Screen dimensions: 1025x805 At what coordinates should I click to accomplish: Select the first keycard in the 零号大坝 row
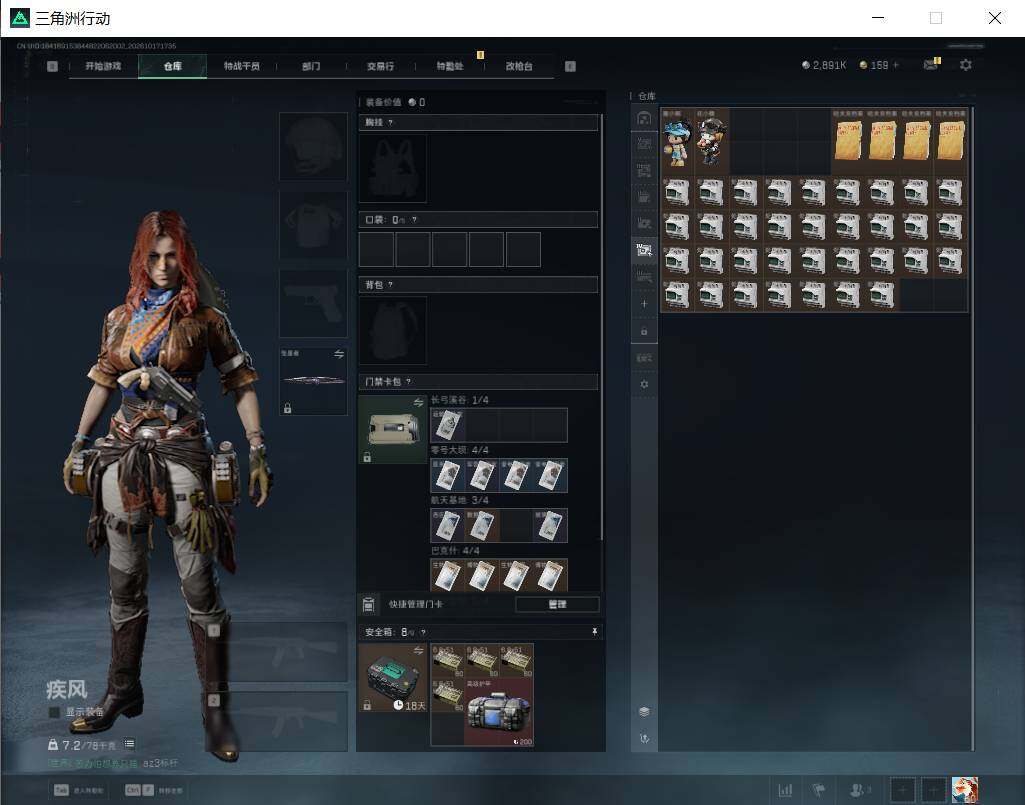tap(448, 475)
